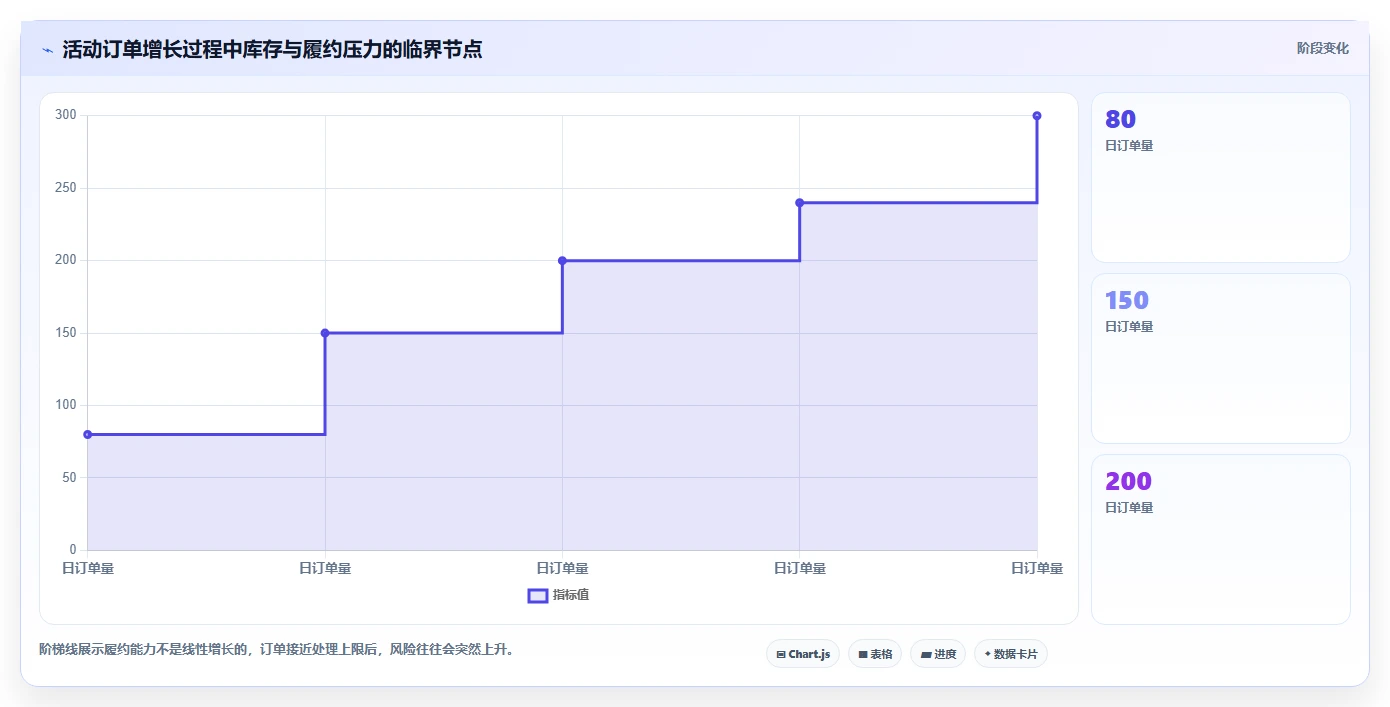The width and height of the screenshot is (1390, 707).
Task: Click the footer note starting with 阶梯线展示履约能力
Action: pos(276,649)
